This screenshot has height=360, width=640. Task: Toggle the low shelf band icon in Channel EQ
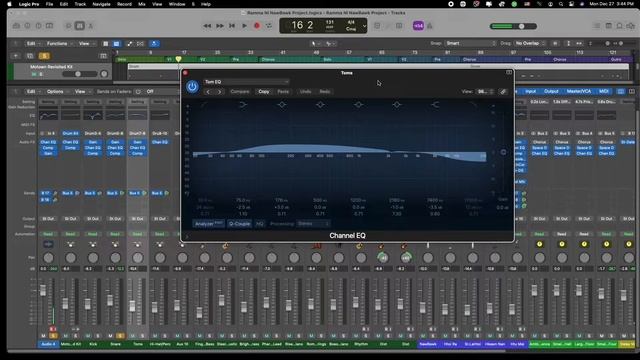(243, 105)
